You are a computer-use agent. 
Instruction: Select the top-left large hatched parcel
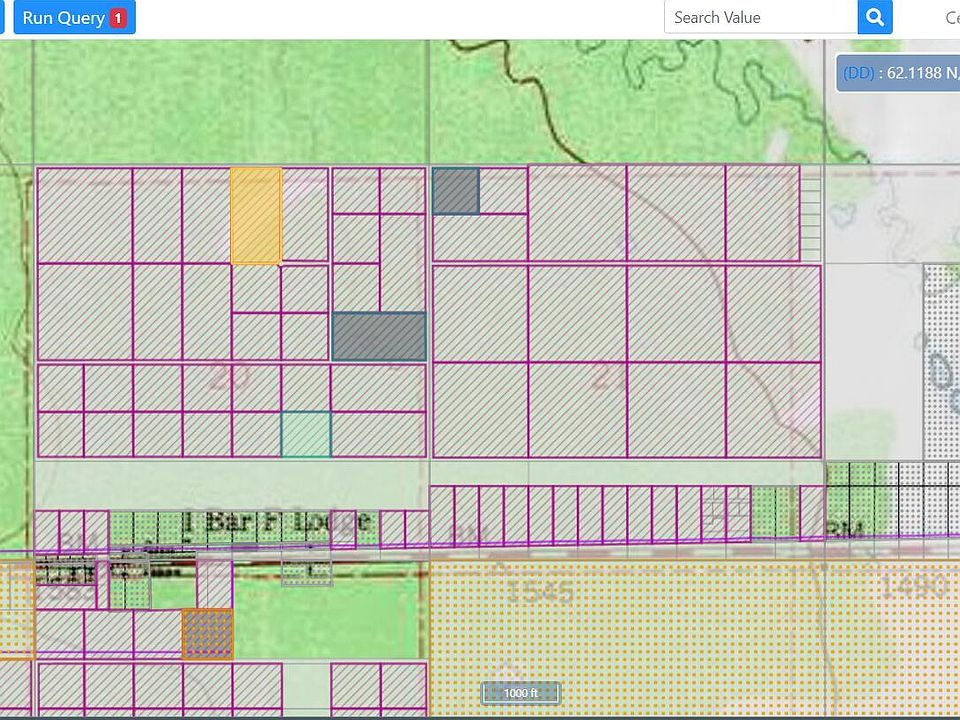pos(84,215)
